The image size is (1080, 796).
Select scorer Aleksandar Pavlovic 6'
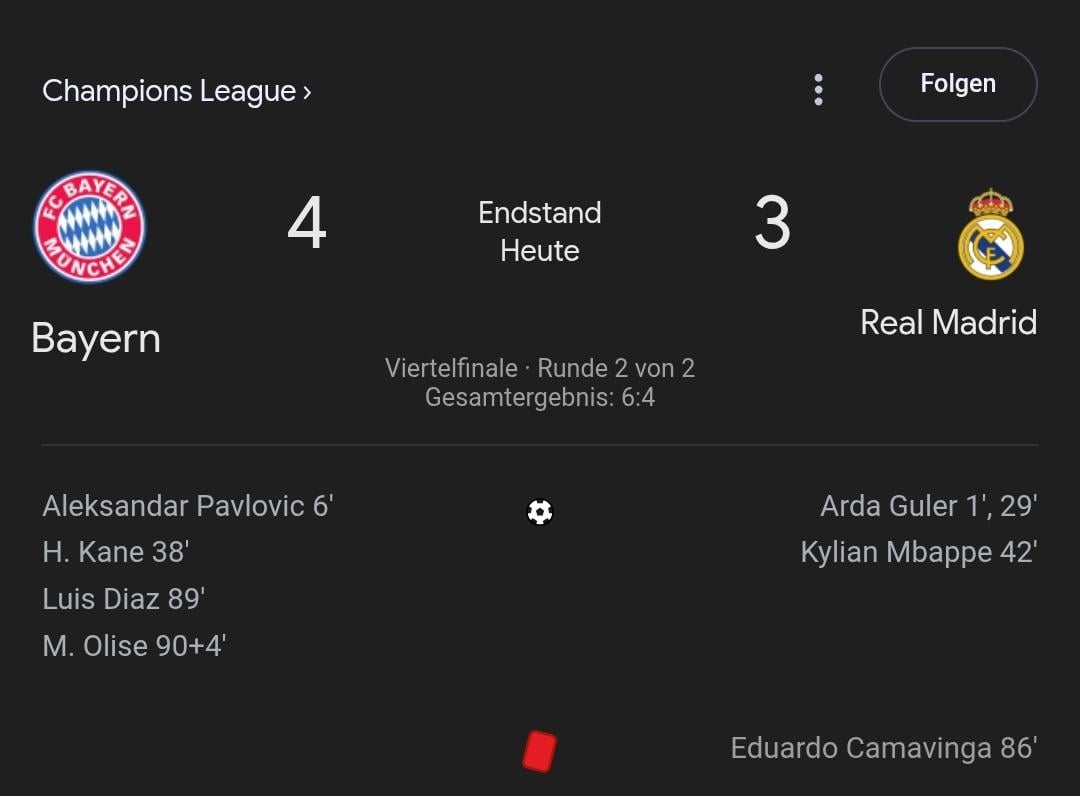187,506
